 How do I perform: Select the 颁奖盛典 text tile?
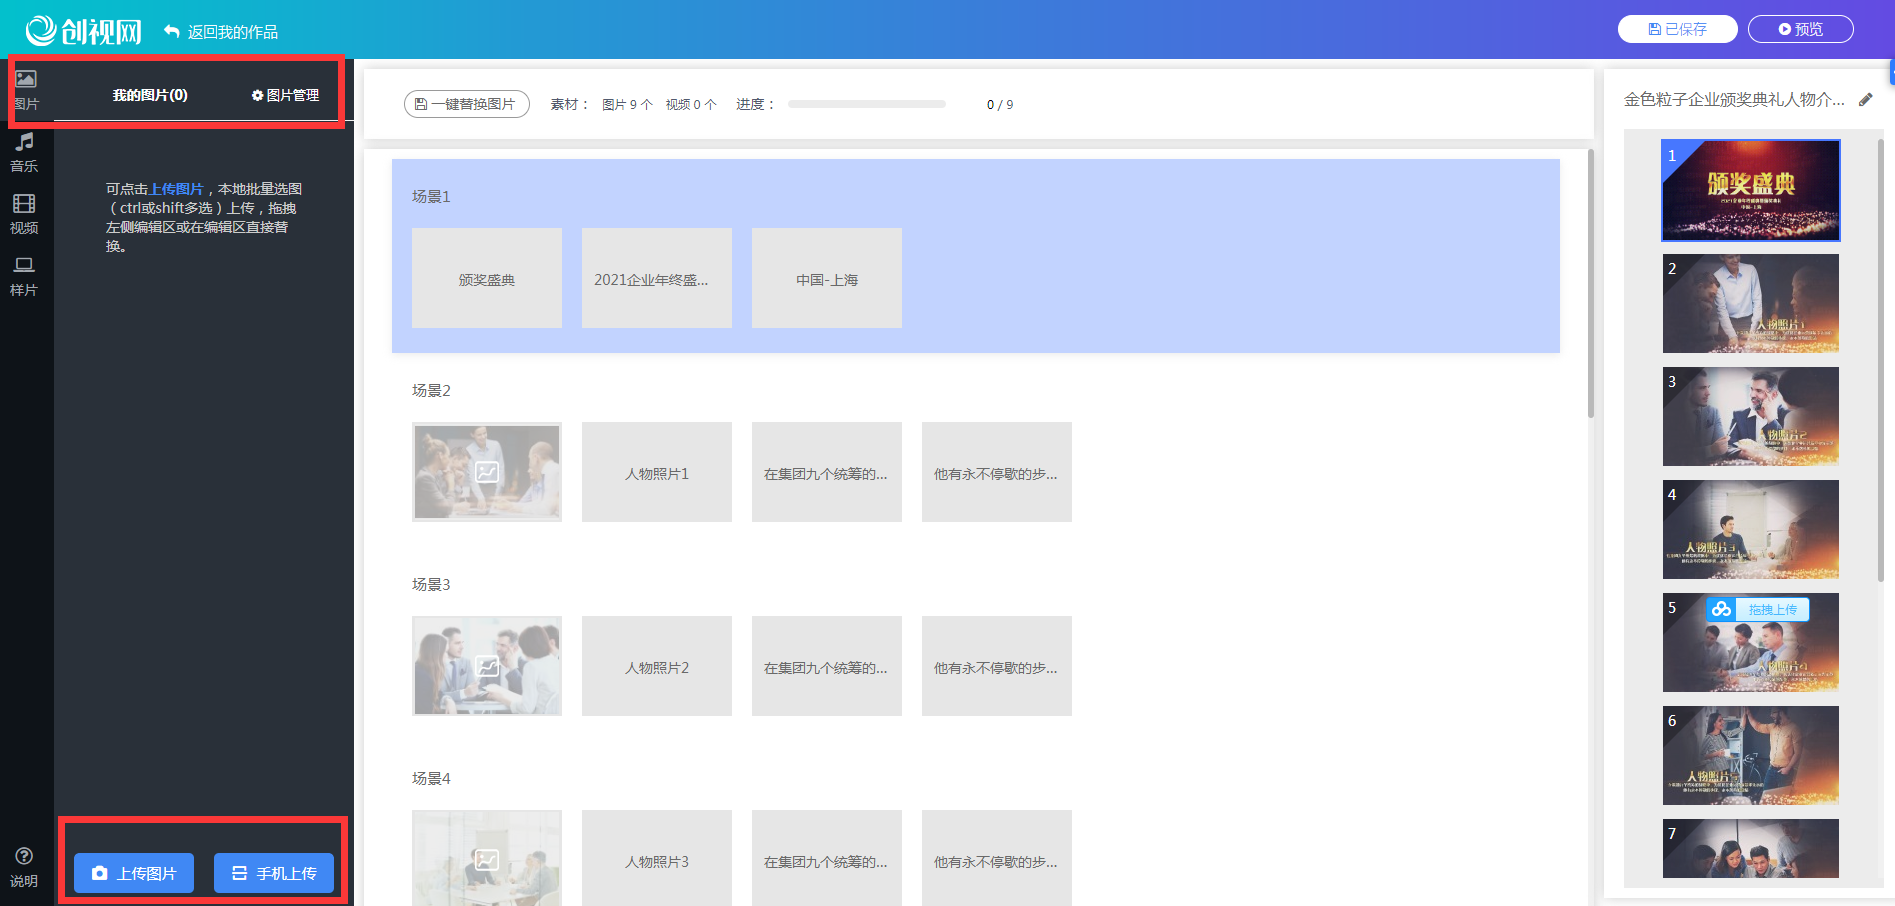pos(487,278)
